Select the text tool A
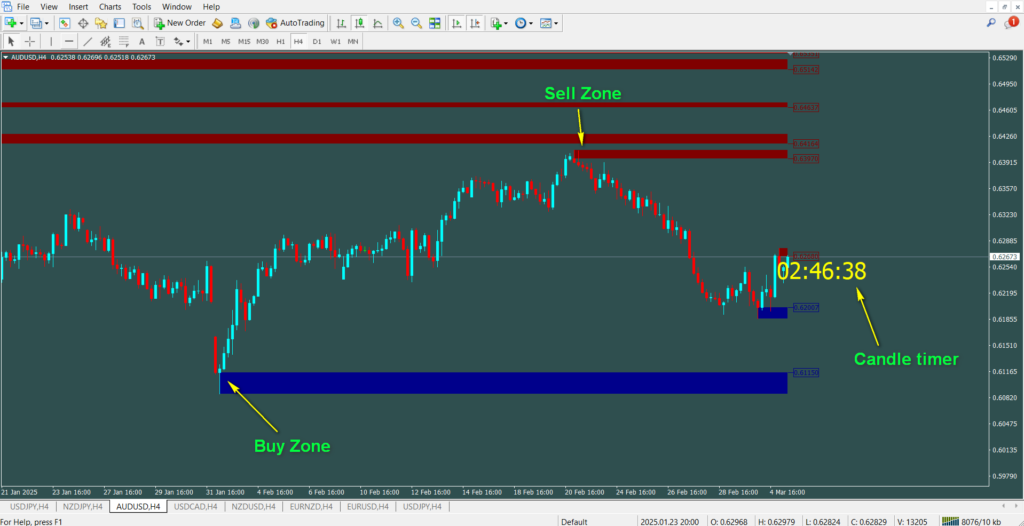Image resolution: width=1024 pixels, height=526 pixels. [142, 42]
